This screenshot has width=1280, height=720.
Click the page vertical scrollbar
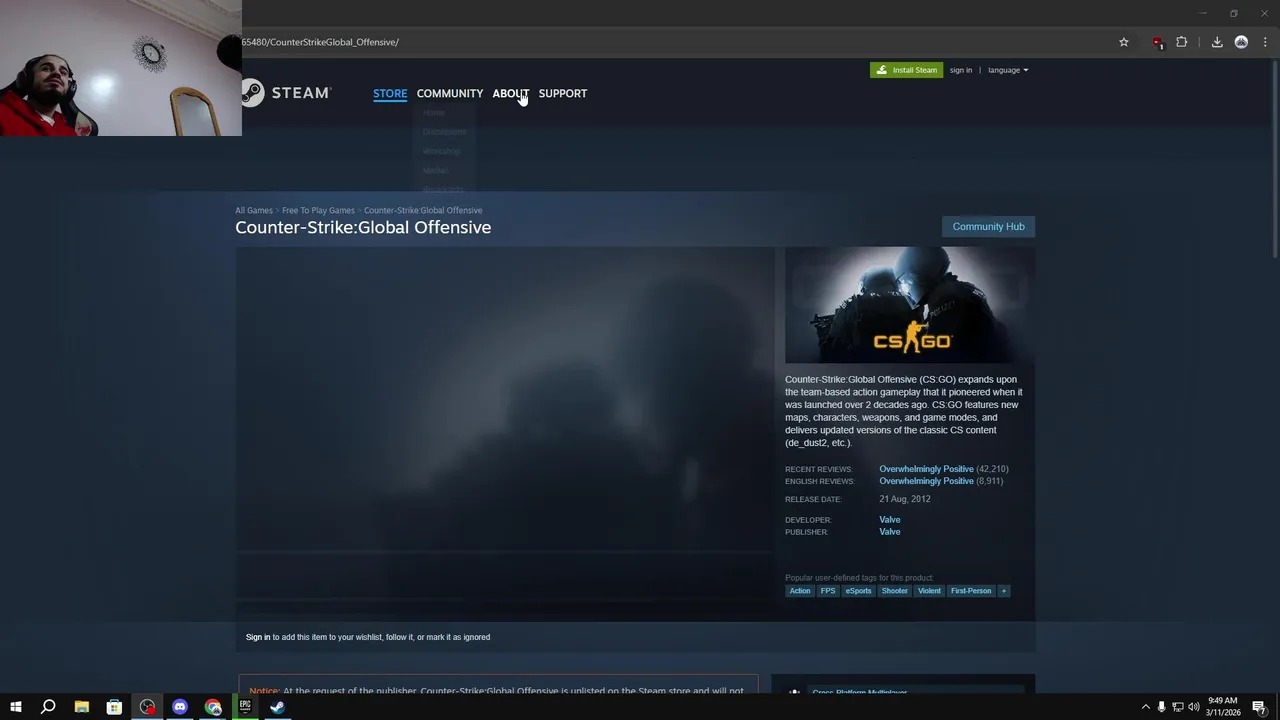1275,160
